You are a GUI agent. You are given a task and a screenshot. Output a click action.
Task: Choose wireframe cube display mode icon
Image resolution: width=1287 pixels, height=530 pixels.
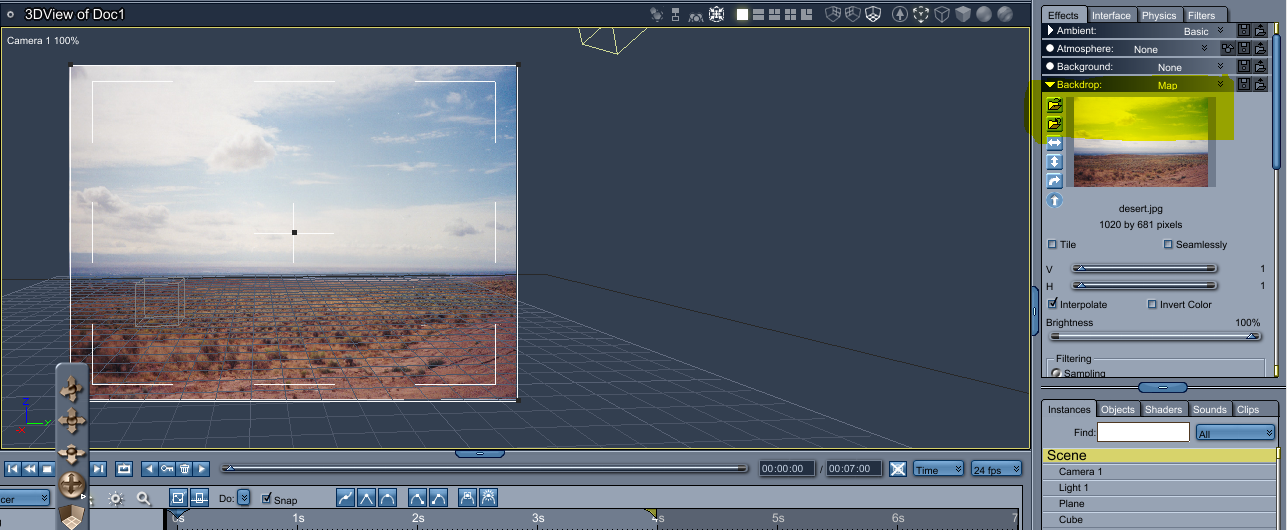[x=942, y=14]
